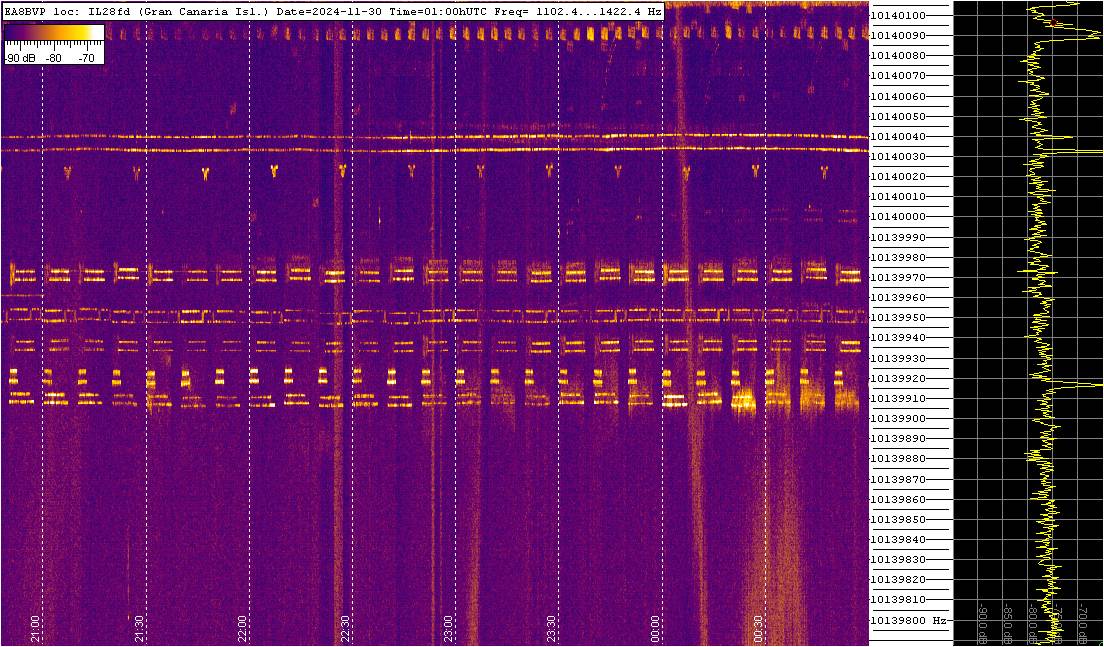Viewport: 1104px width, 647px height.
Task: Click the 10139850 frequency label
Action: coord(898,520)
